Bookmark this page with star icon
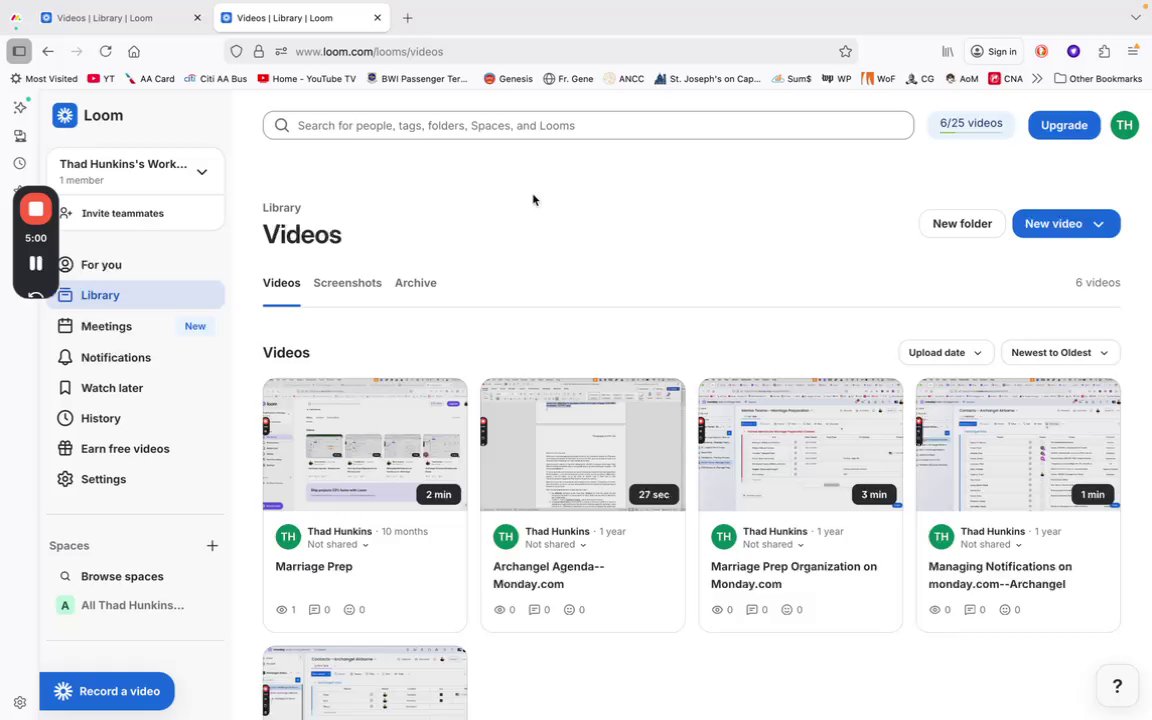Screen dimensions: 1152x720 coord(846,51)
